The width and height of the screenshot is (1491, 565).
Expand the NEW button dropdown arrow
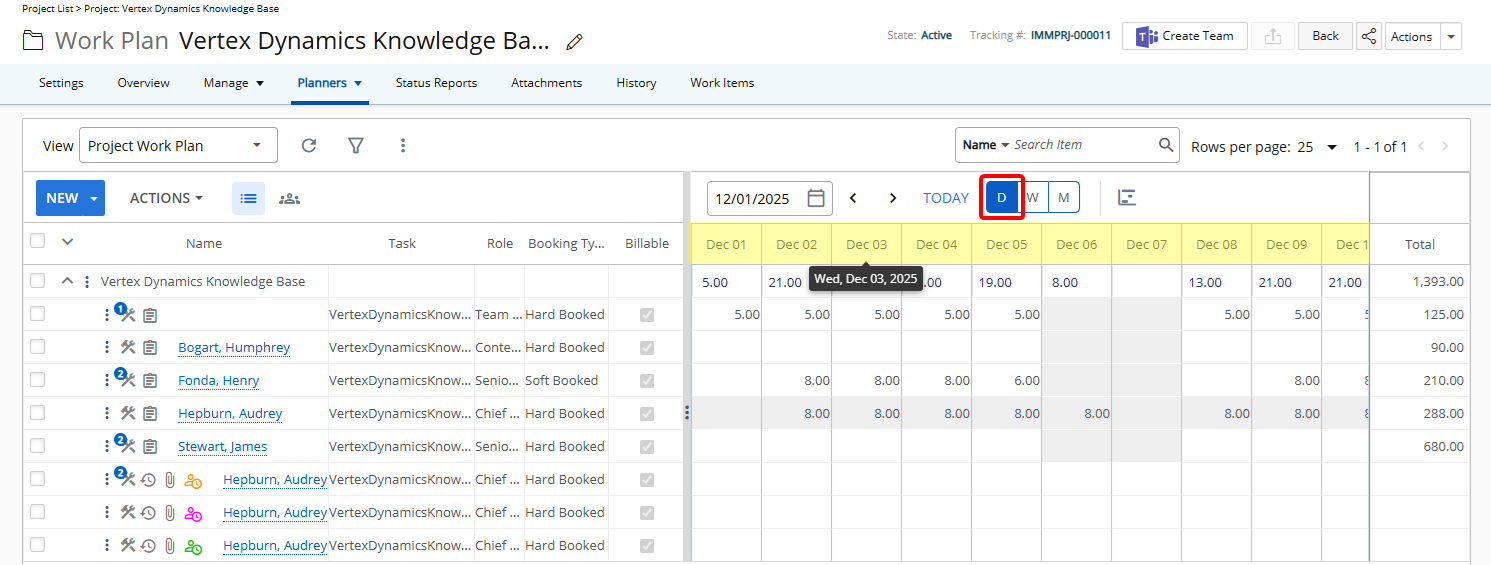[94, 198]
